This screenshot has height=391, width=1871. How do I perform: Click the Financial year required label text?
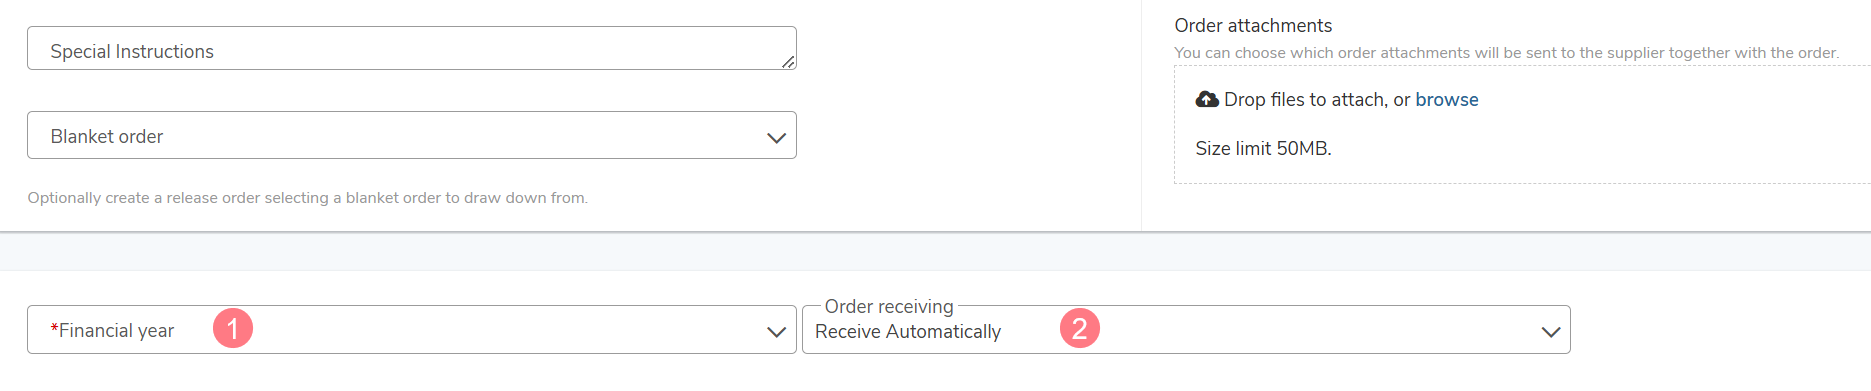[x=112, y=330]
